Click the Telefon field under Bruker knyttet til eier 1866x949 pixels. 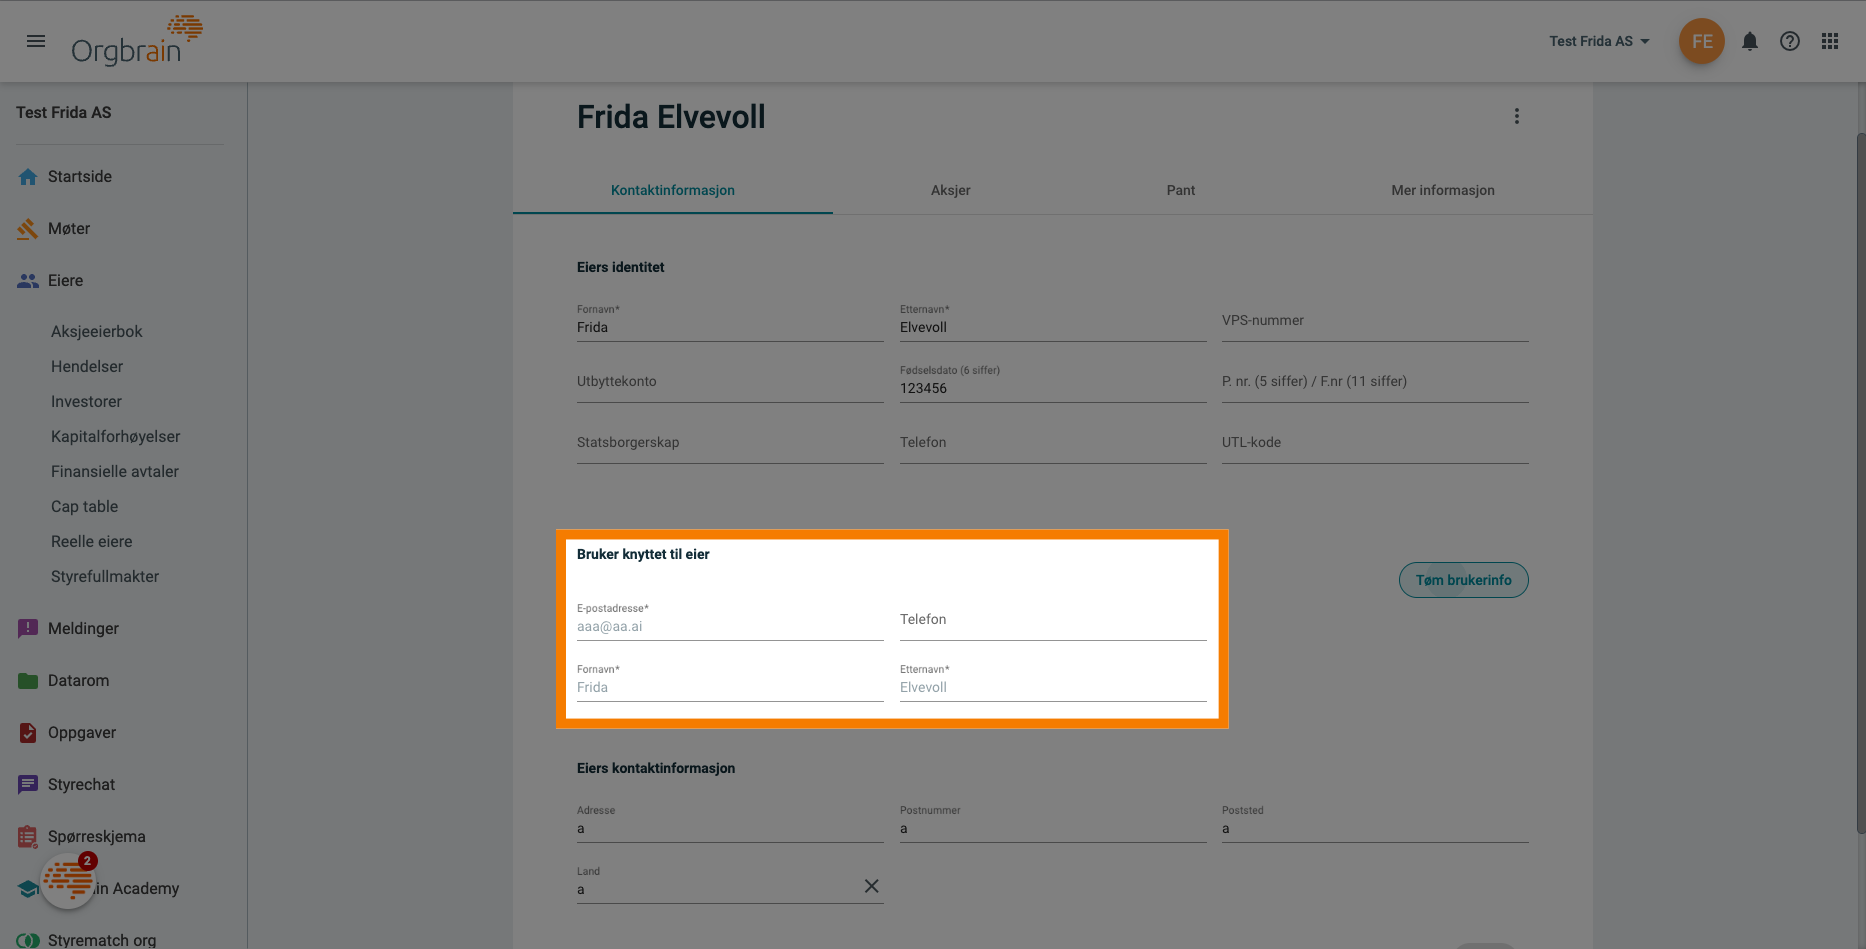1053,621
